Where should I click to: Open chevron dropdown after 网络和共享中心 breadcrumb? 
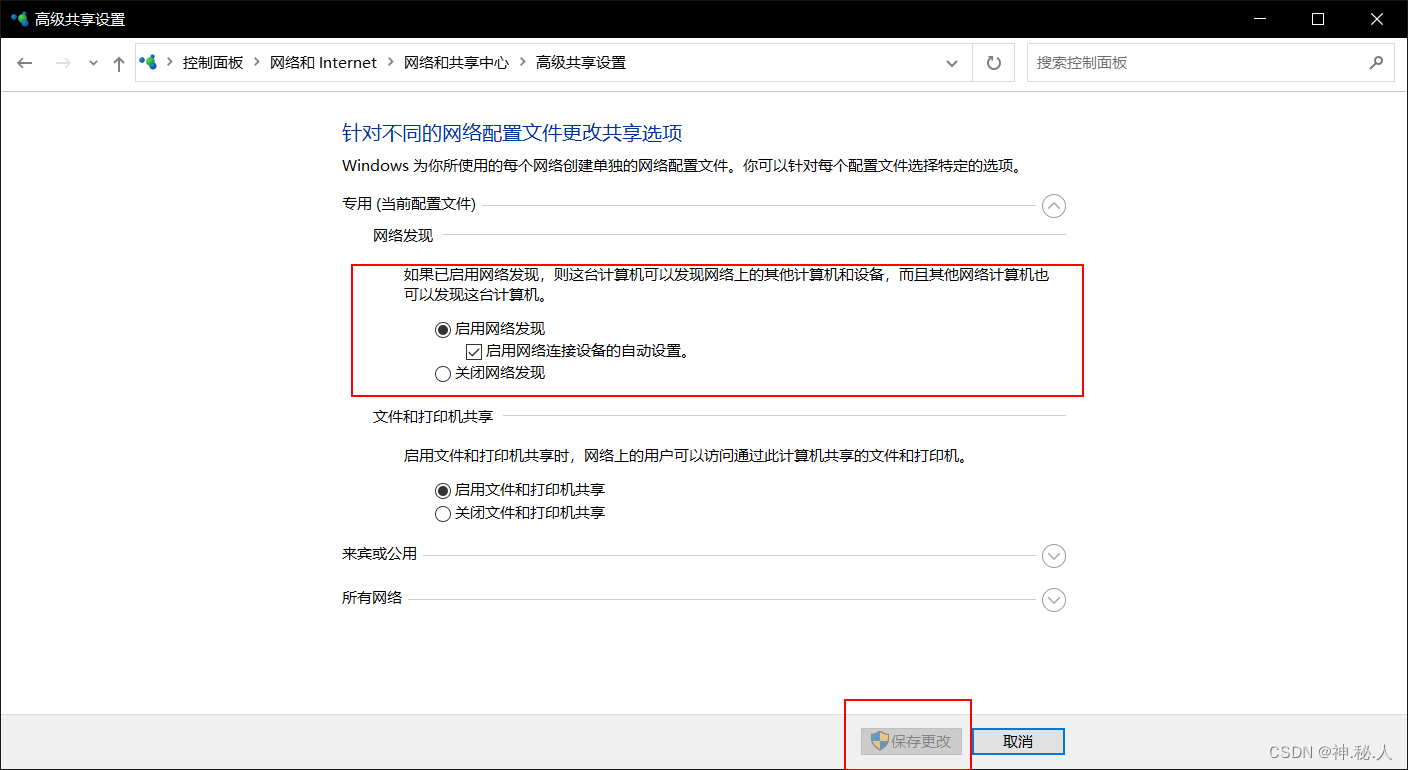click(522, 62)
